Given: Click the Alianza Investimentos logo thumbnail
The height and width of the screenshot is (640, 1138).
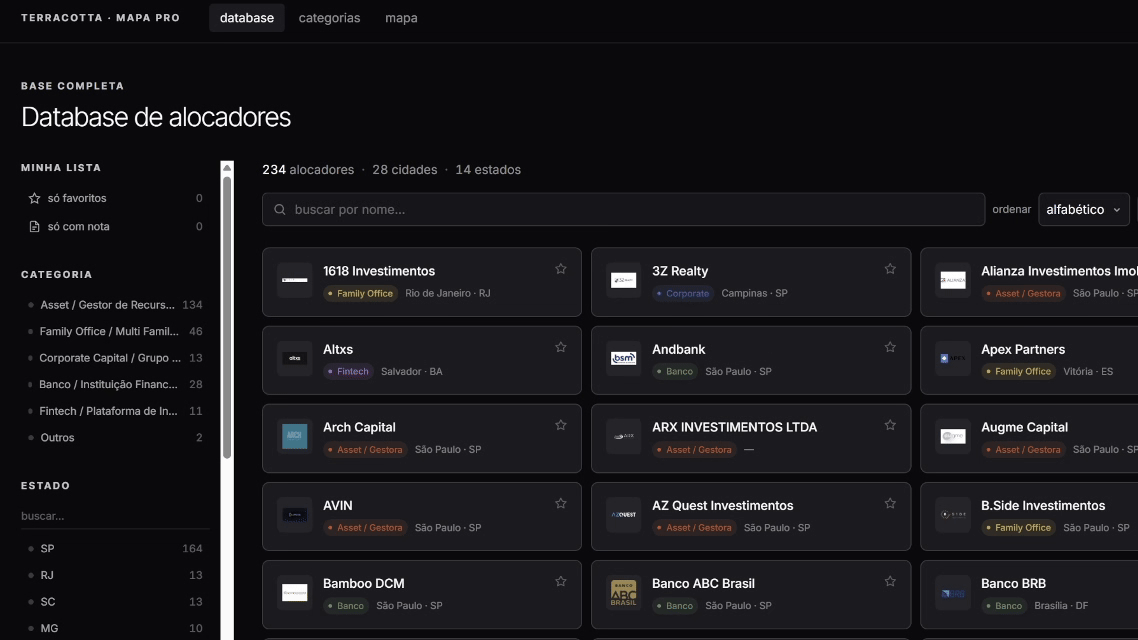Looking at the screenshot, I should [x=953, y=280].
